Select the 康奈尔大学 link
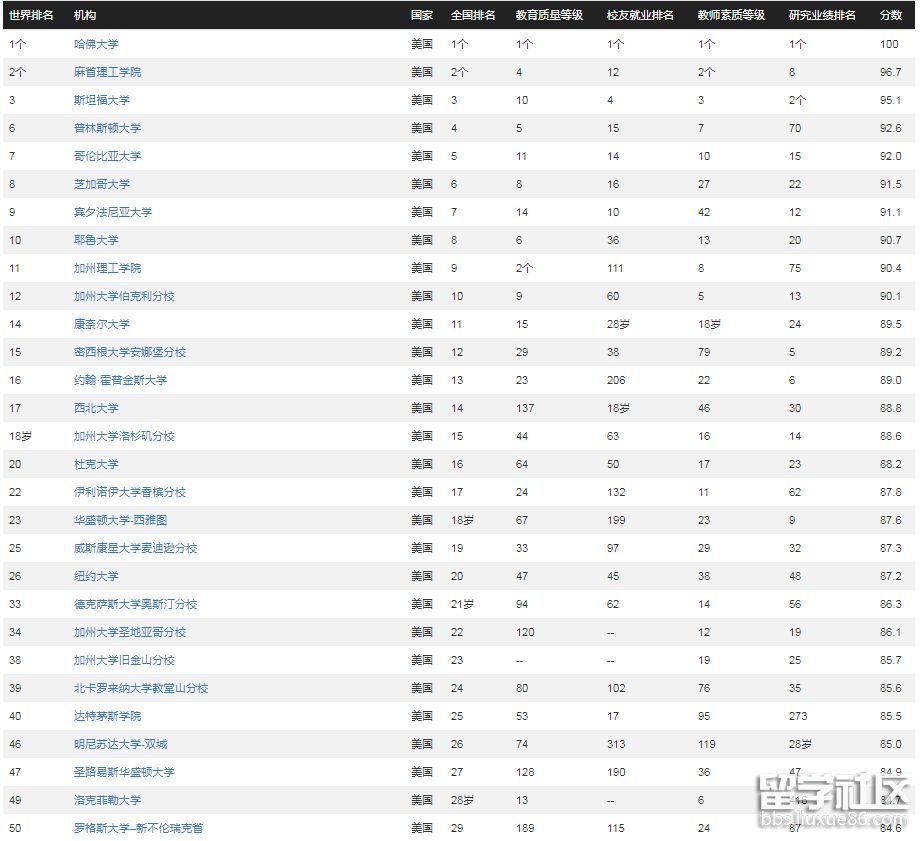The height and width of the screenshot is (841, 924). pyautogui.click(x=101, y=324)
